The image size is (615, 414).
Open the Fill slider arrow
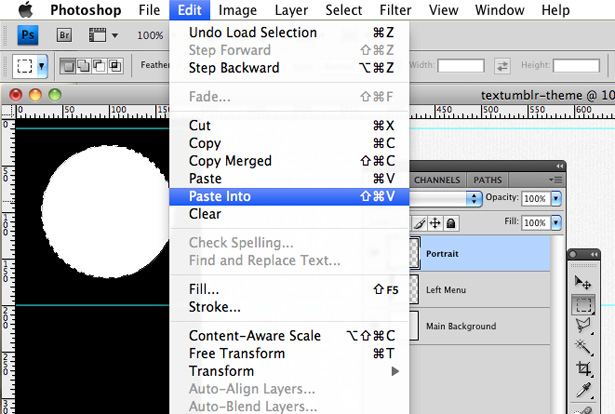point(556,223)
